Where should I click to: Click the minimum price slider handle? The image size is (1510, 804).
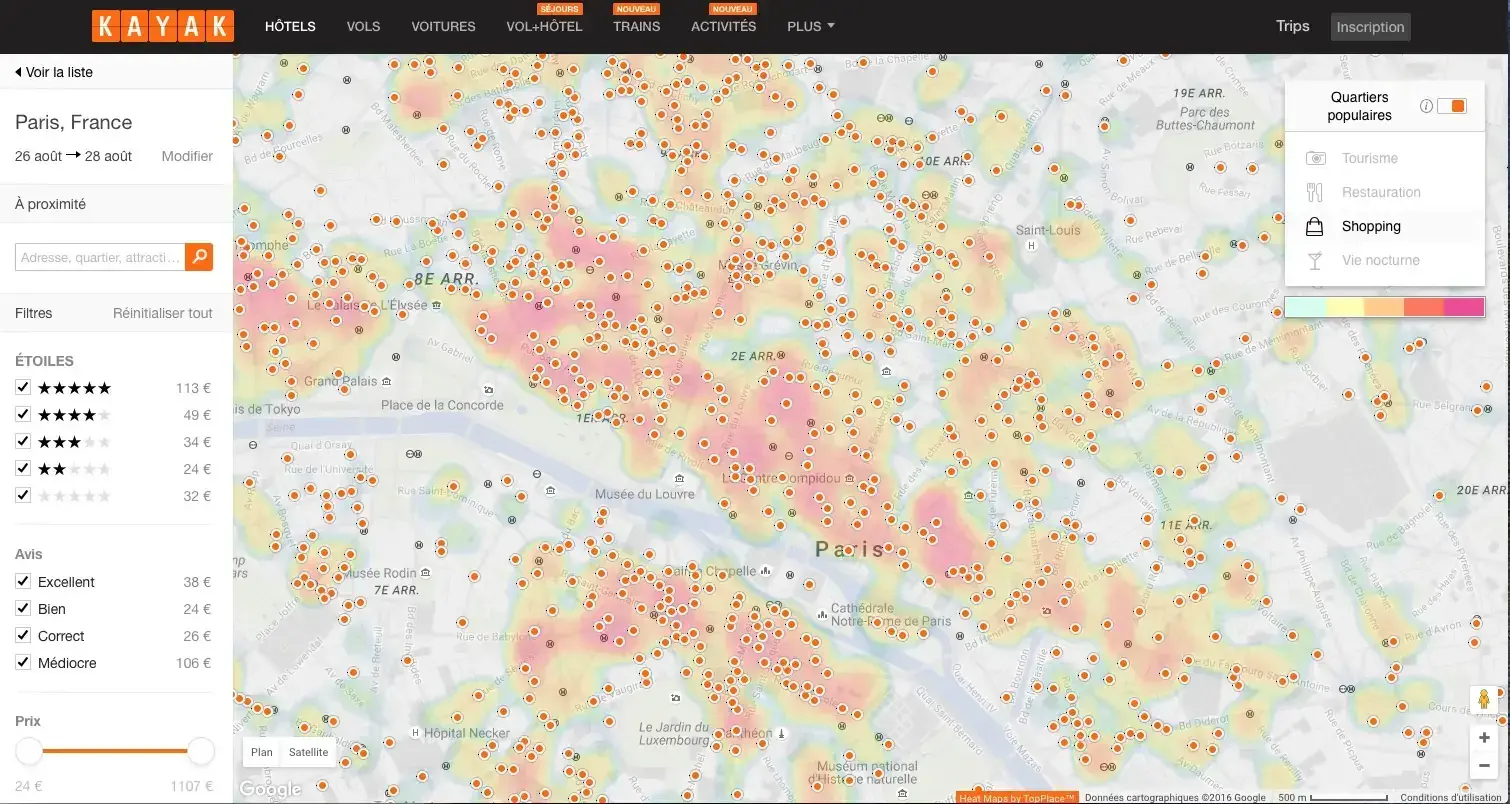(x=29, y=751)
